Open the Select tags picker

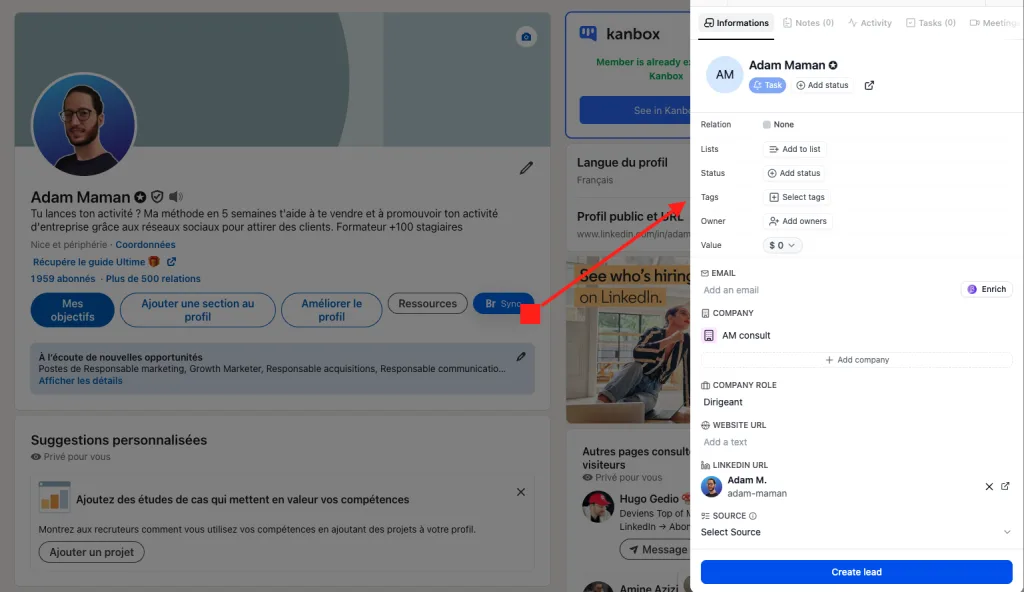tap(796, 197)
